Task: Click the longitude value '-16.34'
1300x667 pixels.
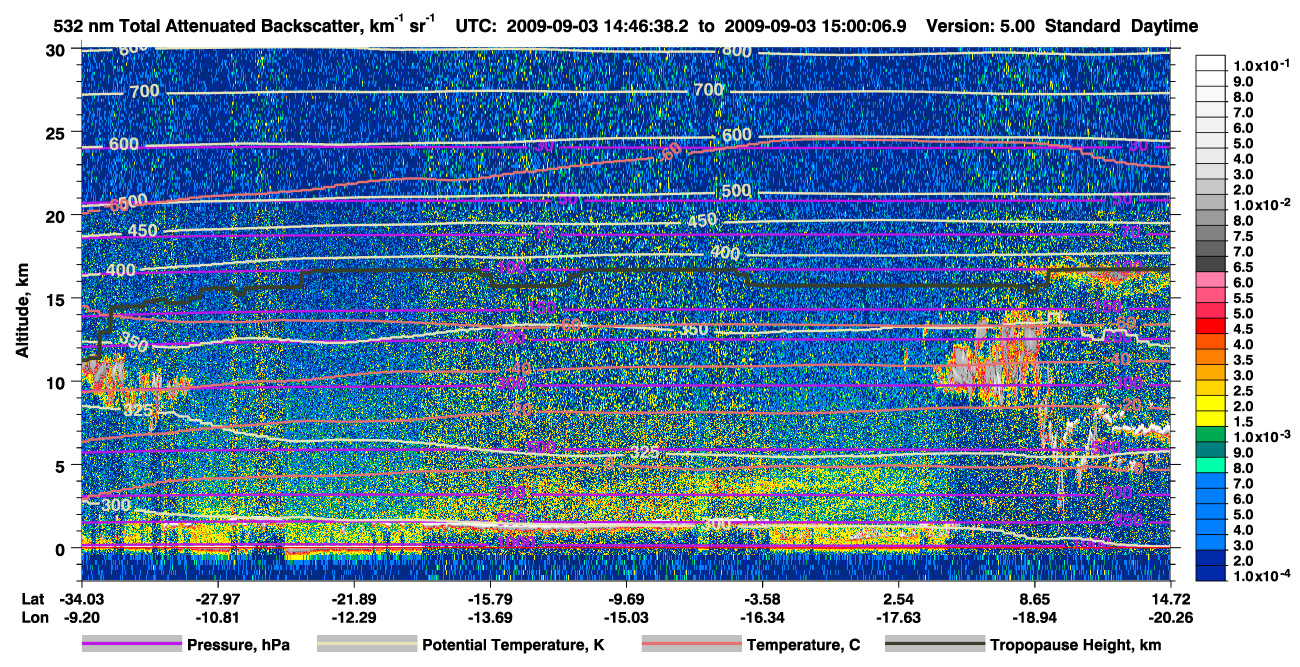Action: 763,617
